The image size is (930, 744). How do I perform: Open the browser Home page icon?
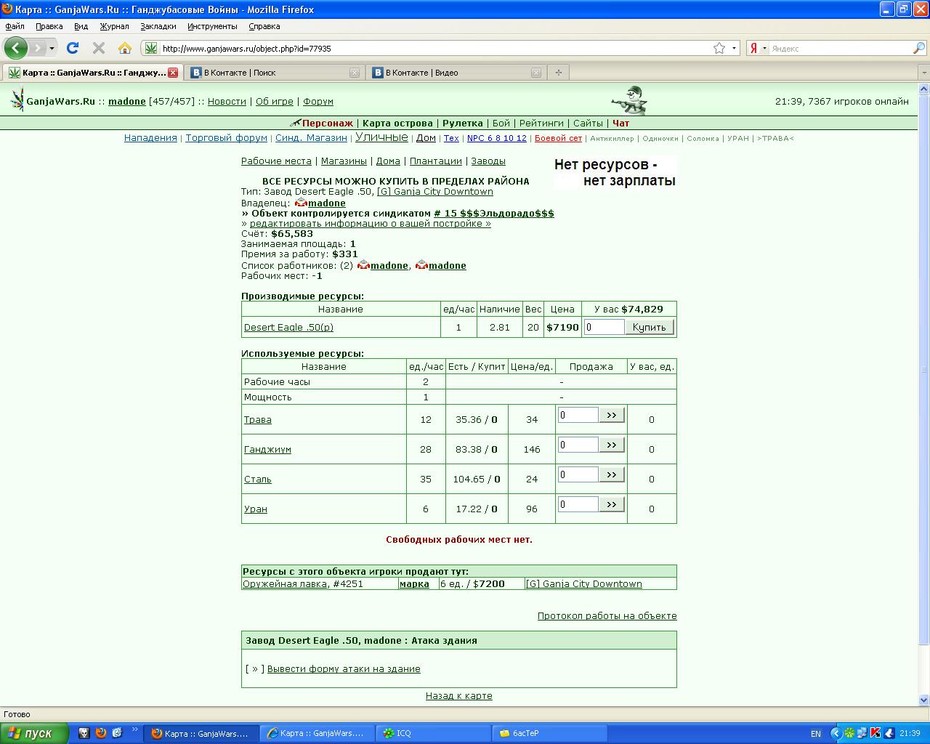tap(125, 48)
